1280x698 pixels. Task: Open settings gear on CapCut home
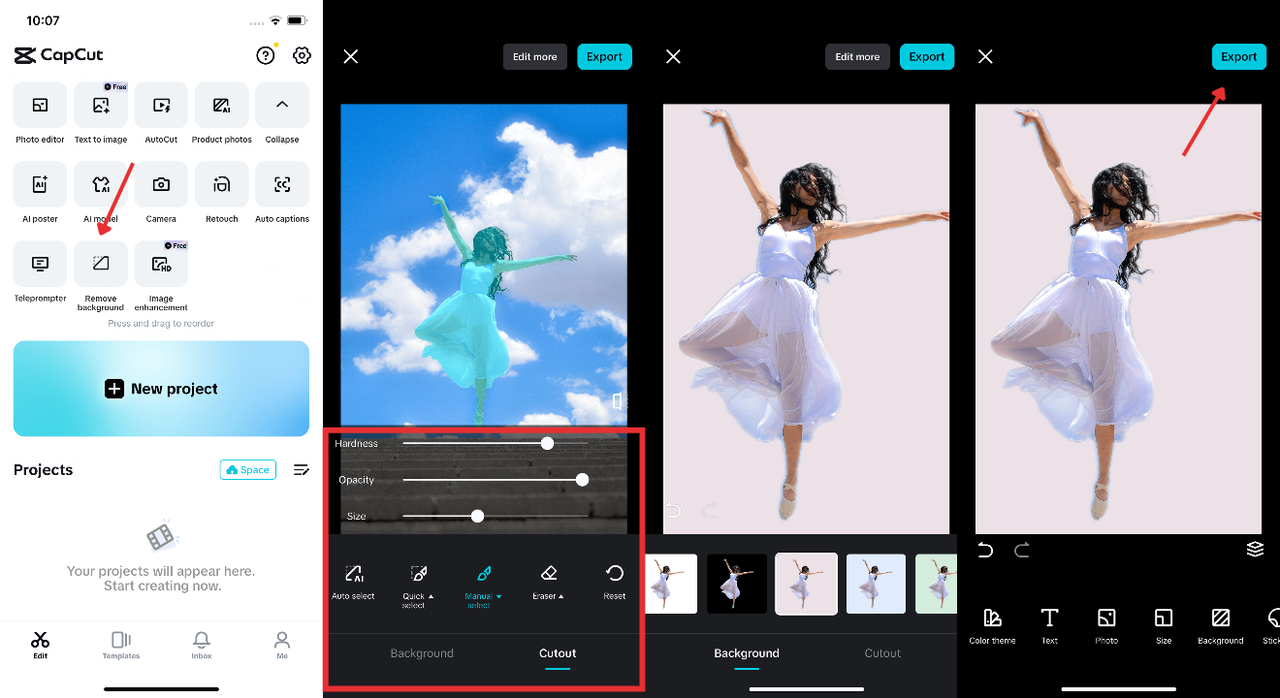(301, 56)
